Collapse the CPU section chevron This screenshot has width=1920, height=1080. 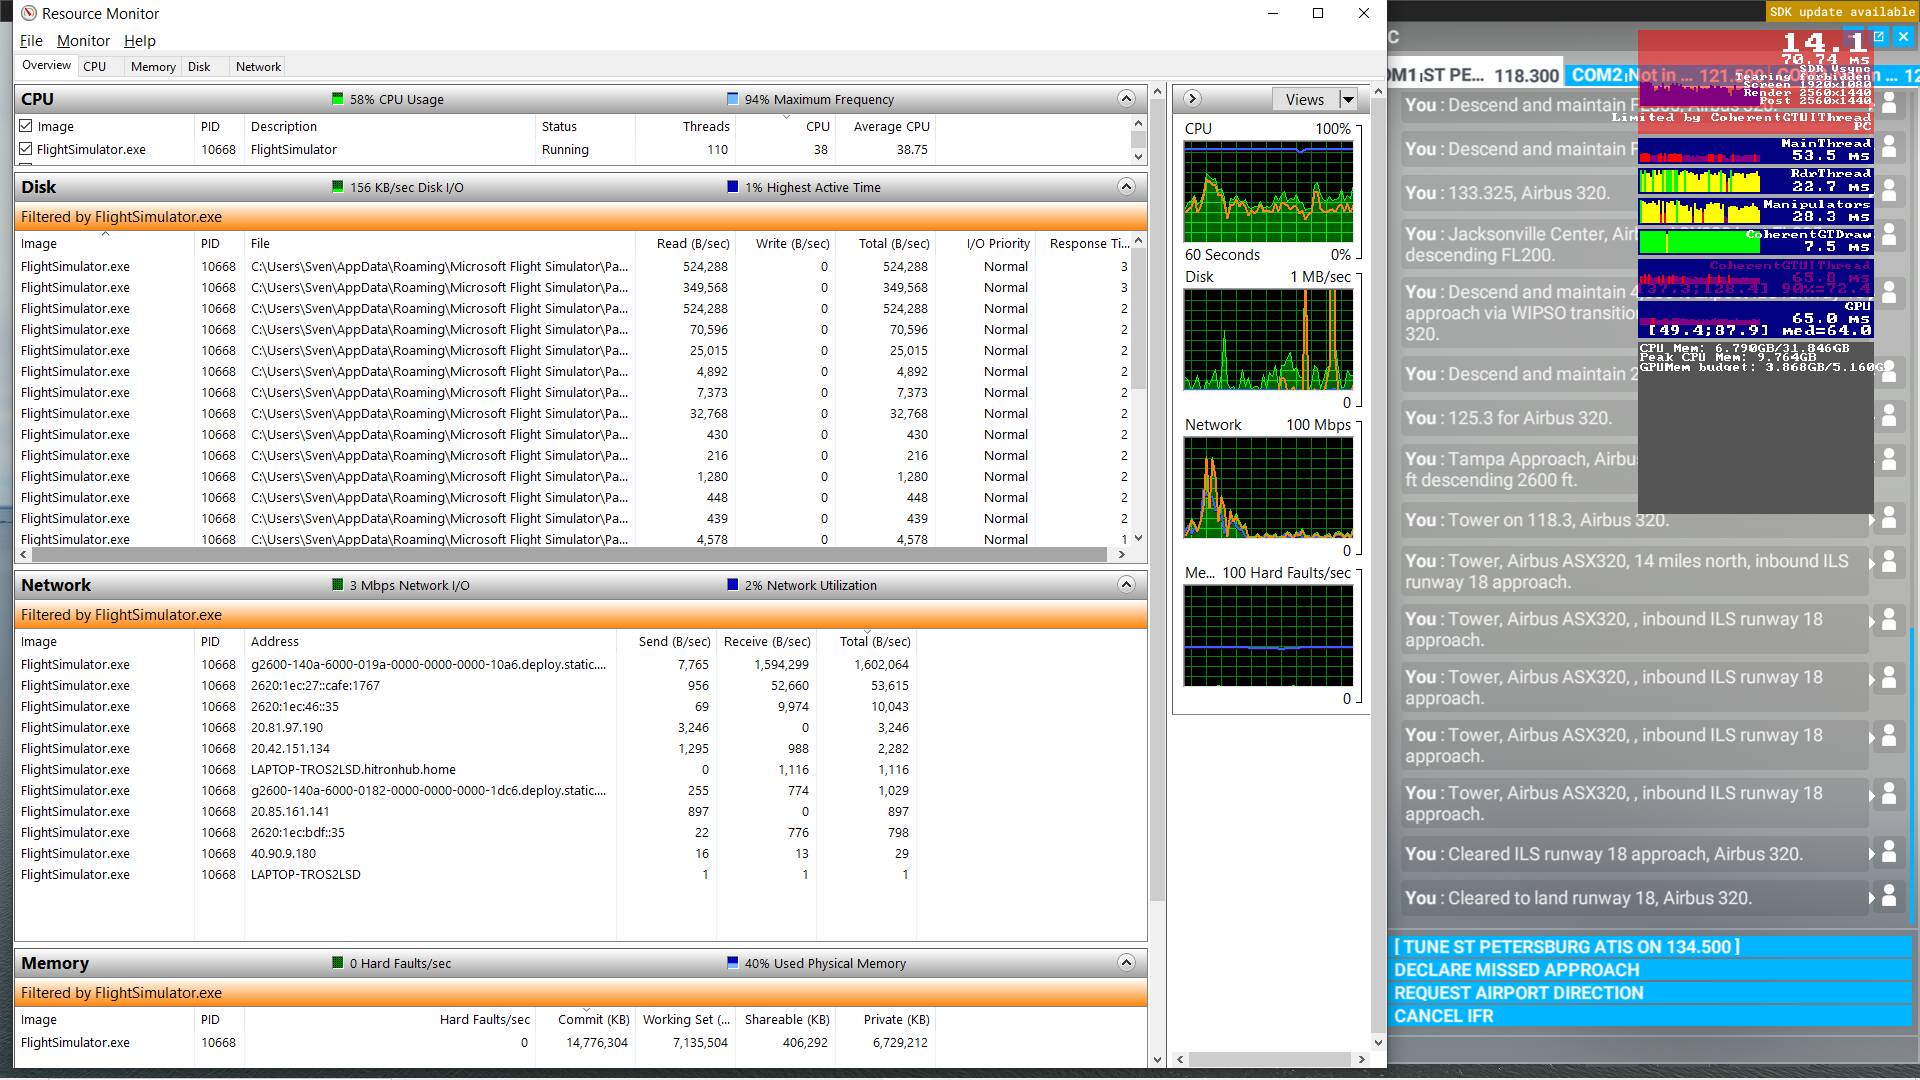pyautogui.click(x=1126, y=98)
